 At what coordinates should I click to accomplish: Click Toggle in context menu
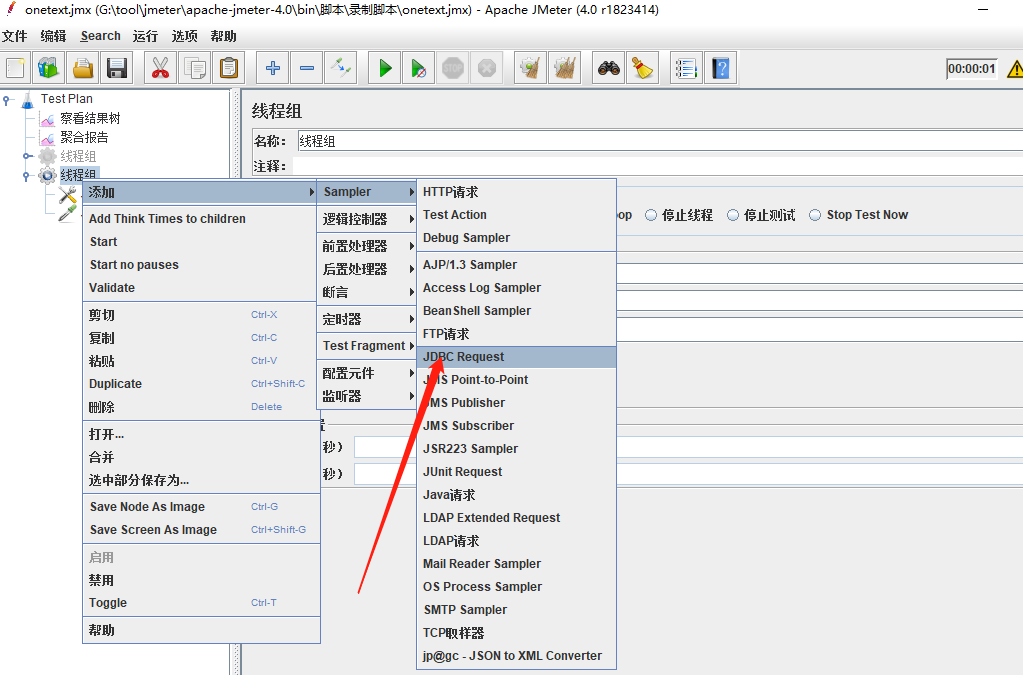[x=200, y=603]
